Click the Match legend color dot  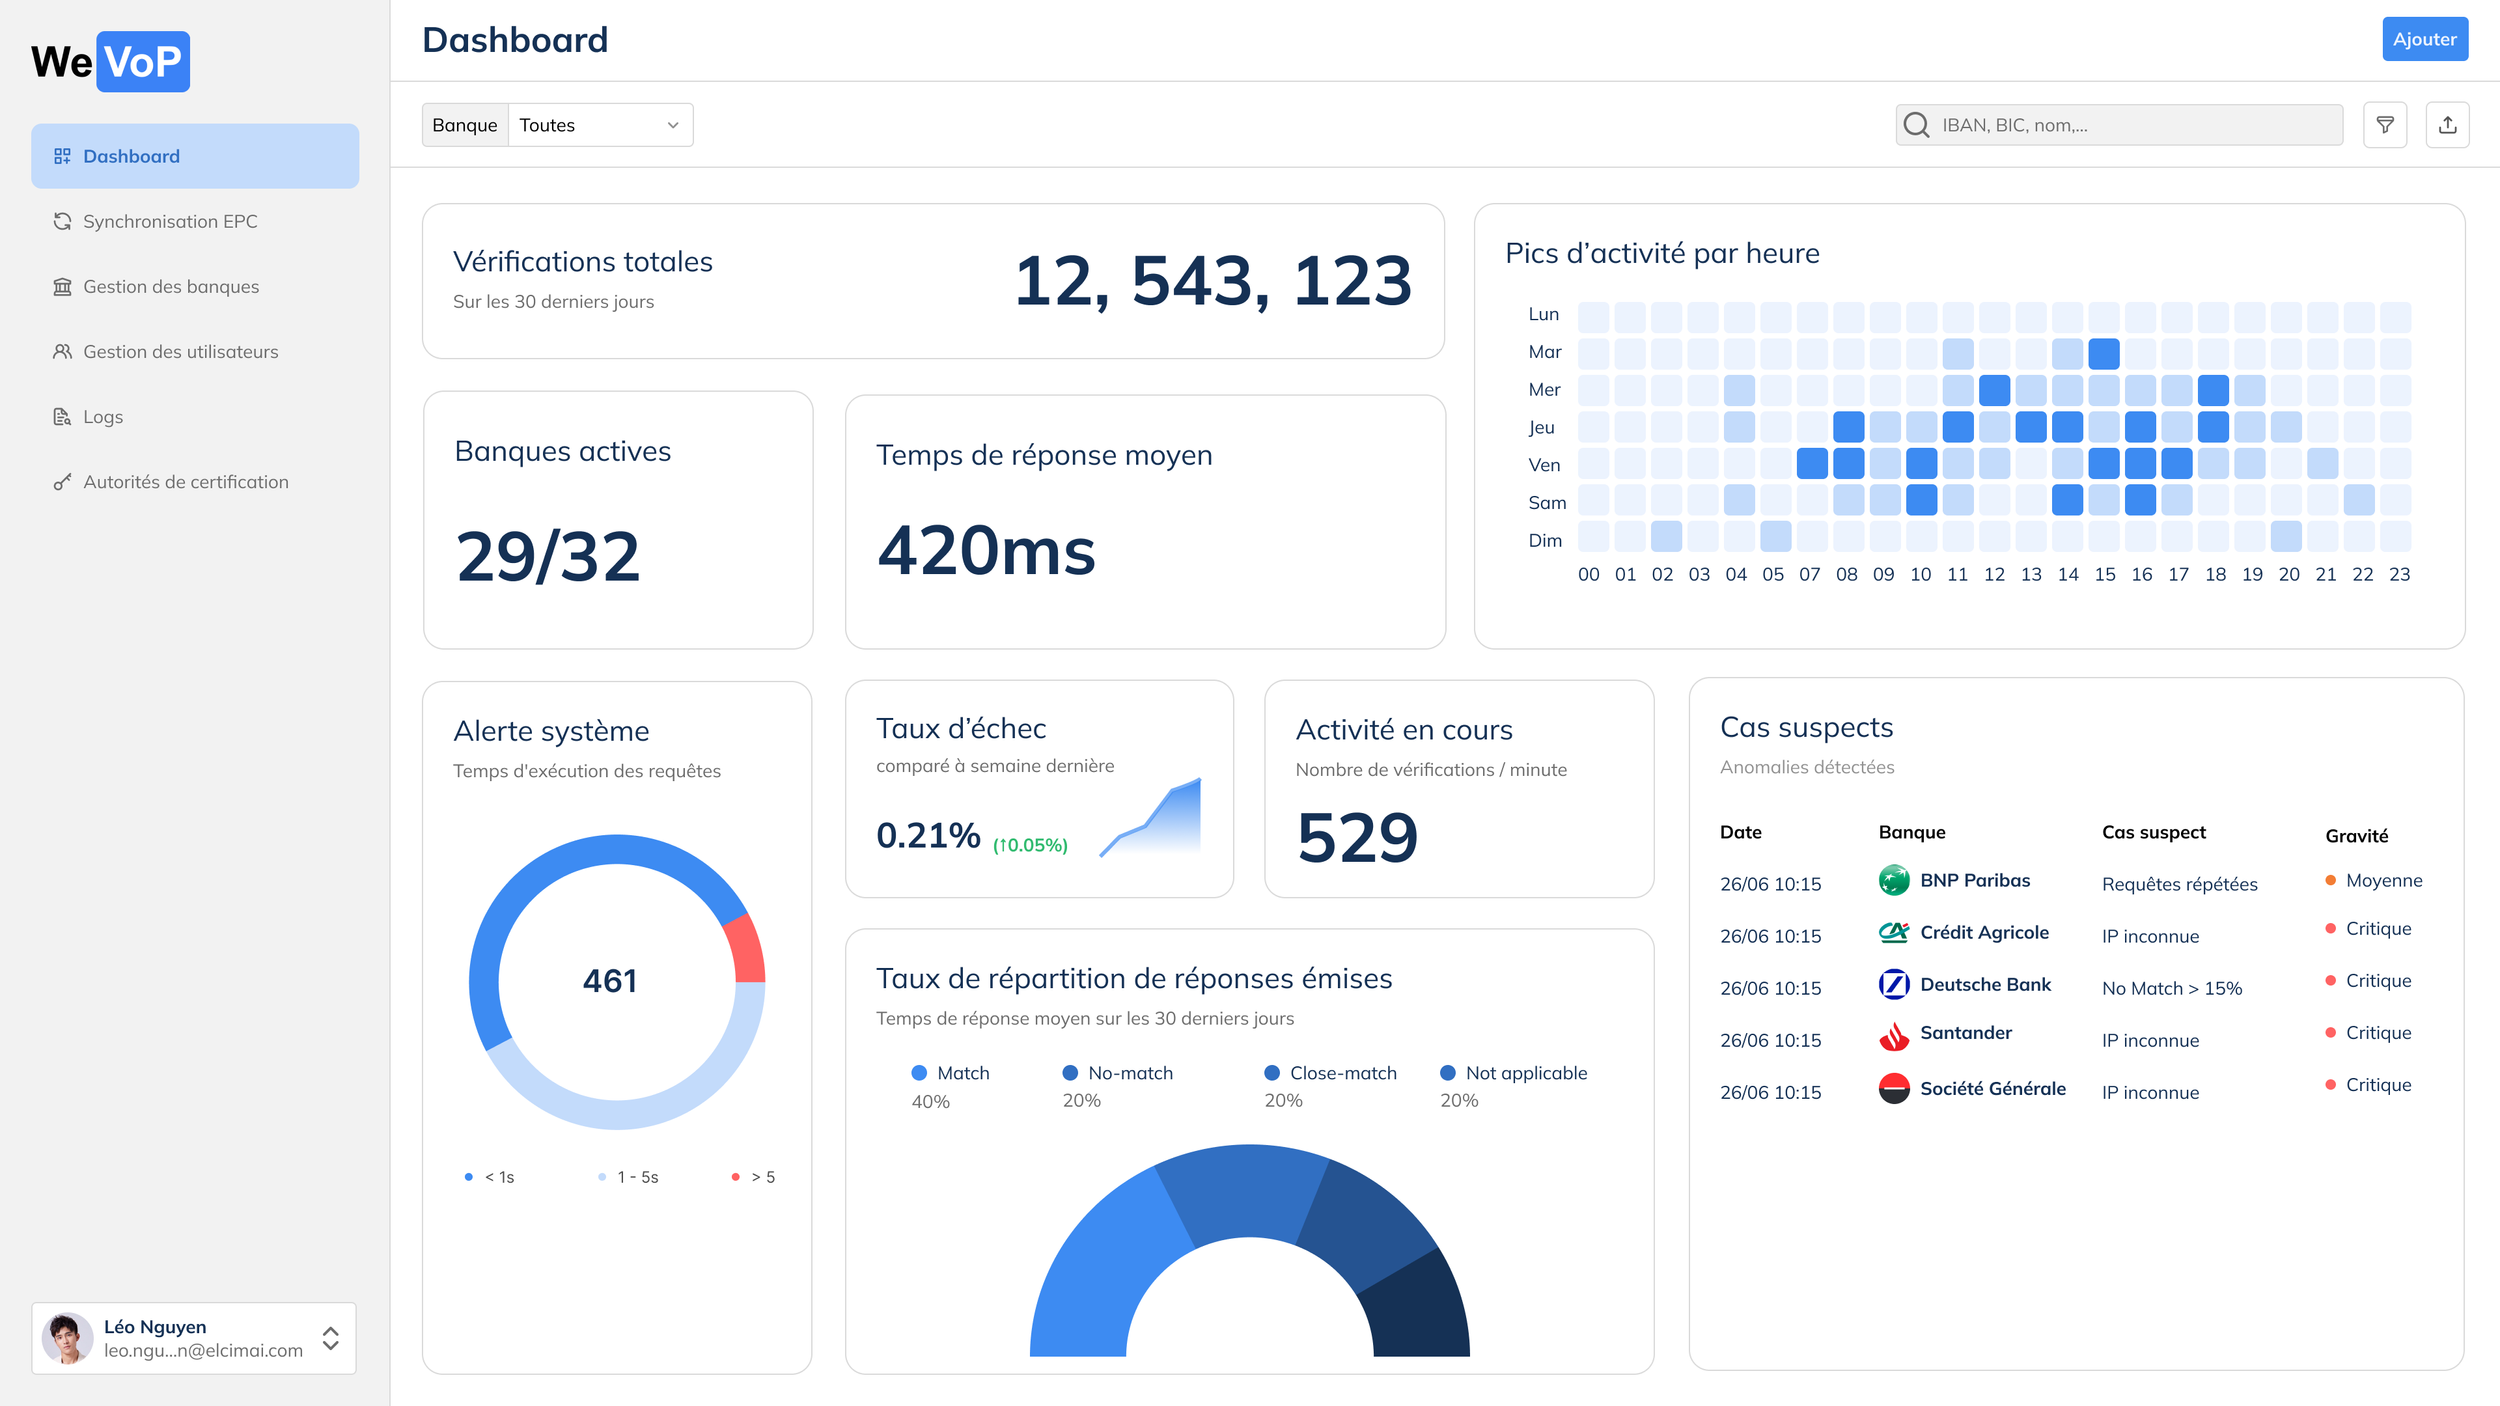pos(919,1073)
